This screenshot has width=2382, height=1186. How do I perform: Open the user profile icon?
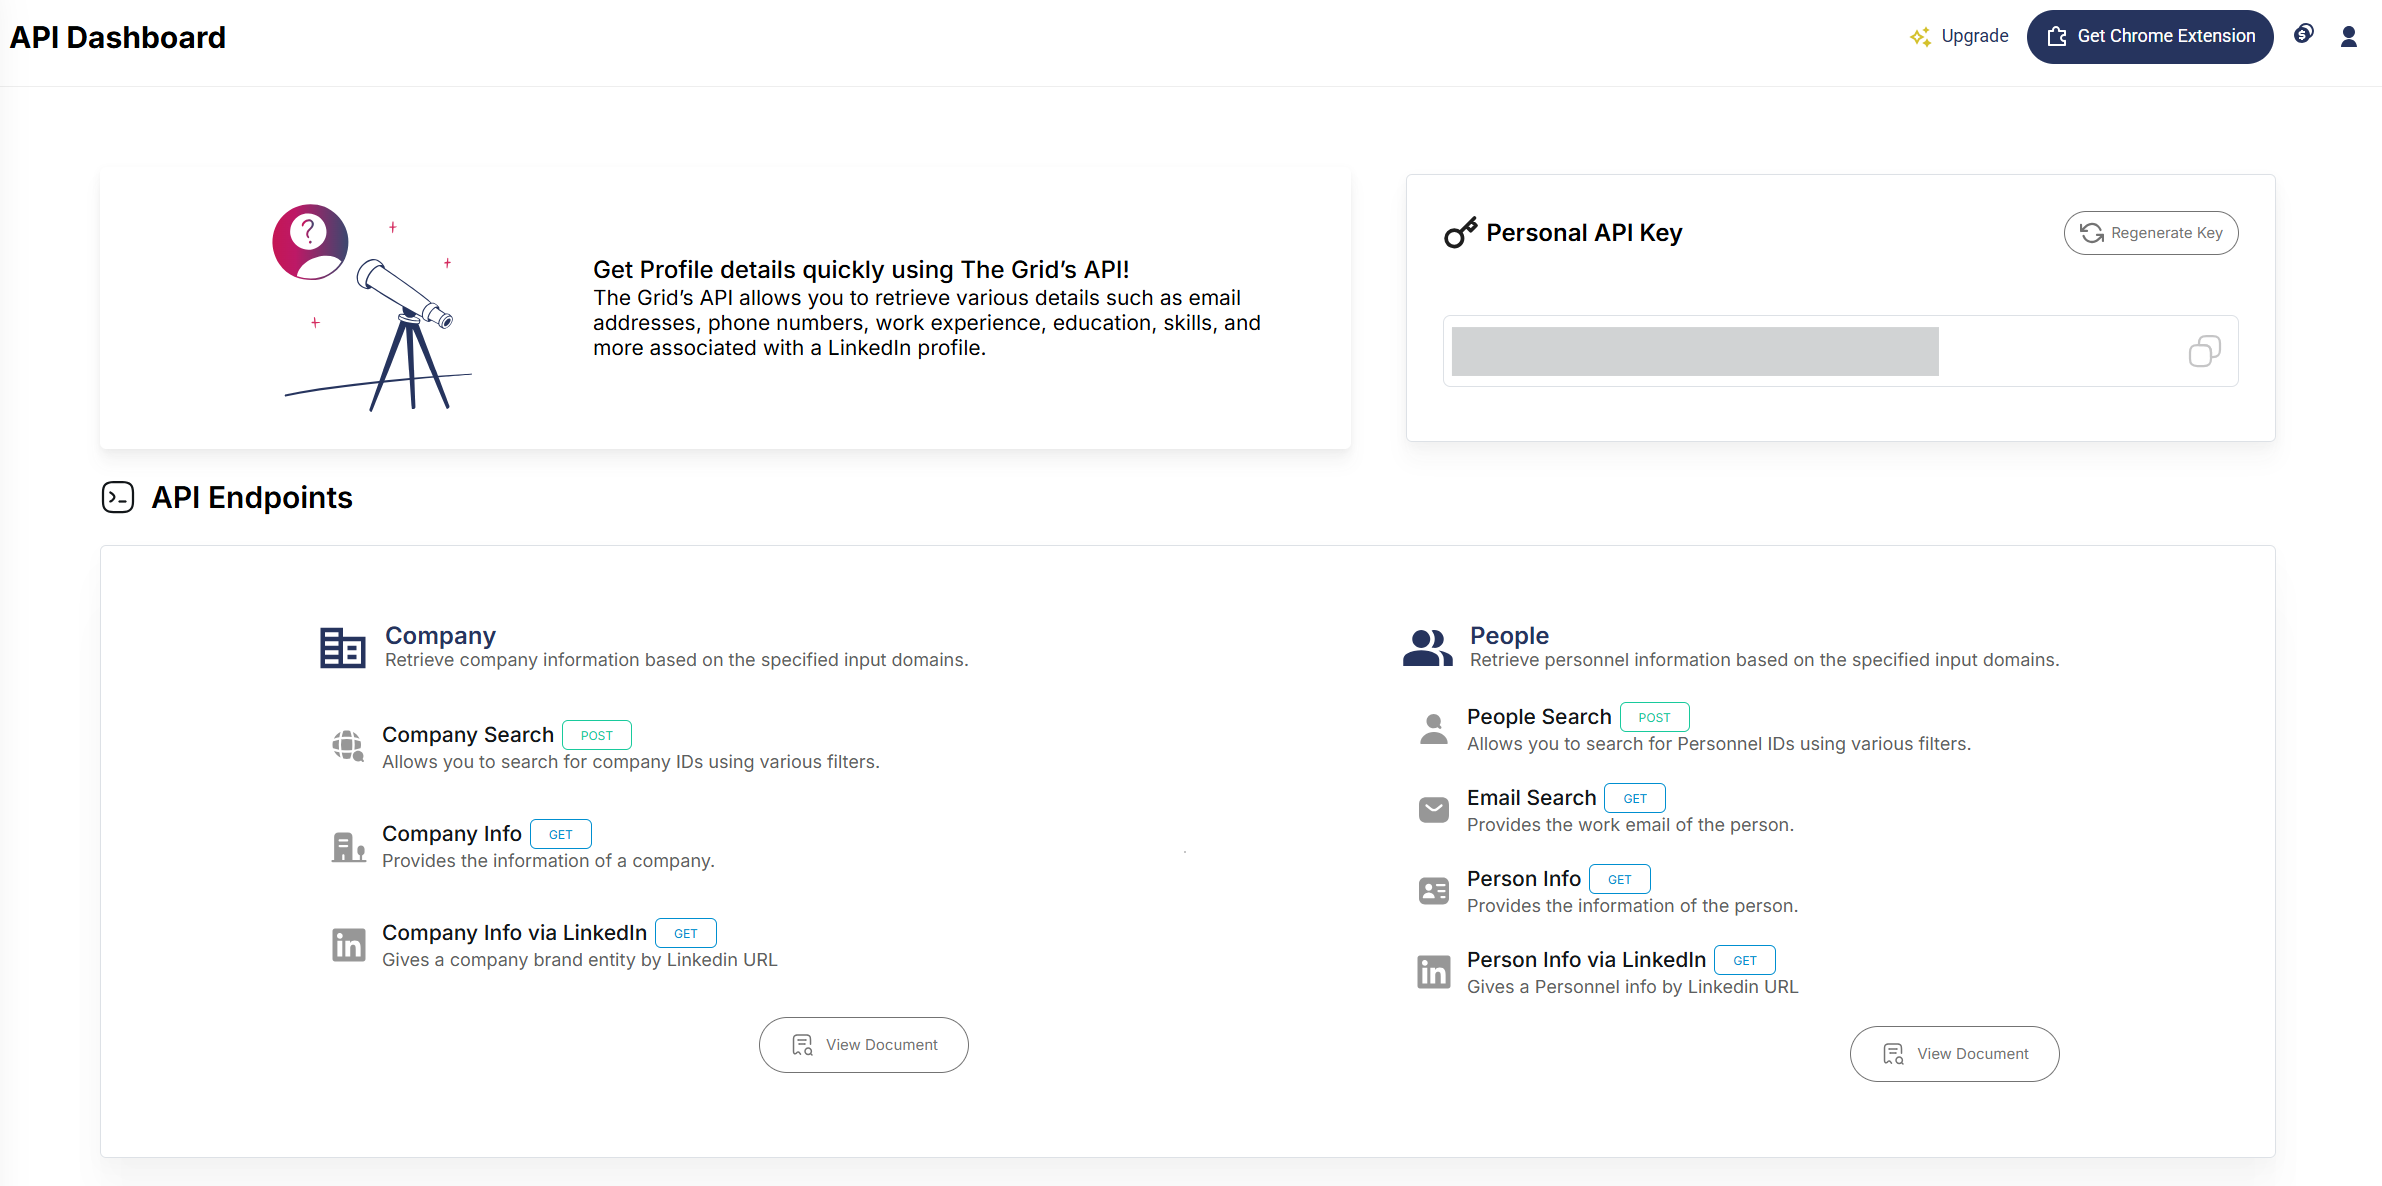(x=2348, y=37)
